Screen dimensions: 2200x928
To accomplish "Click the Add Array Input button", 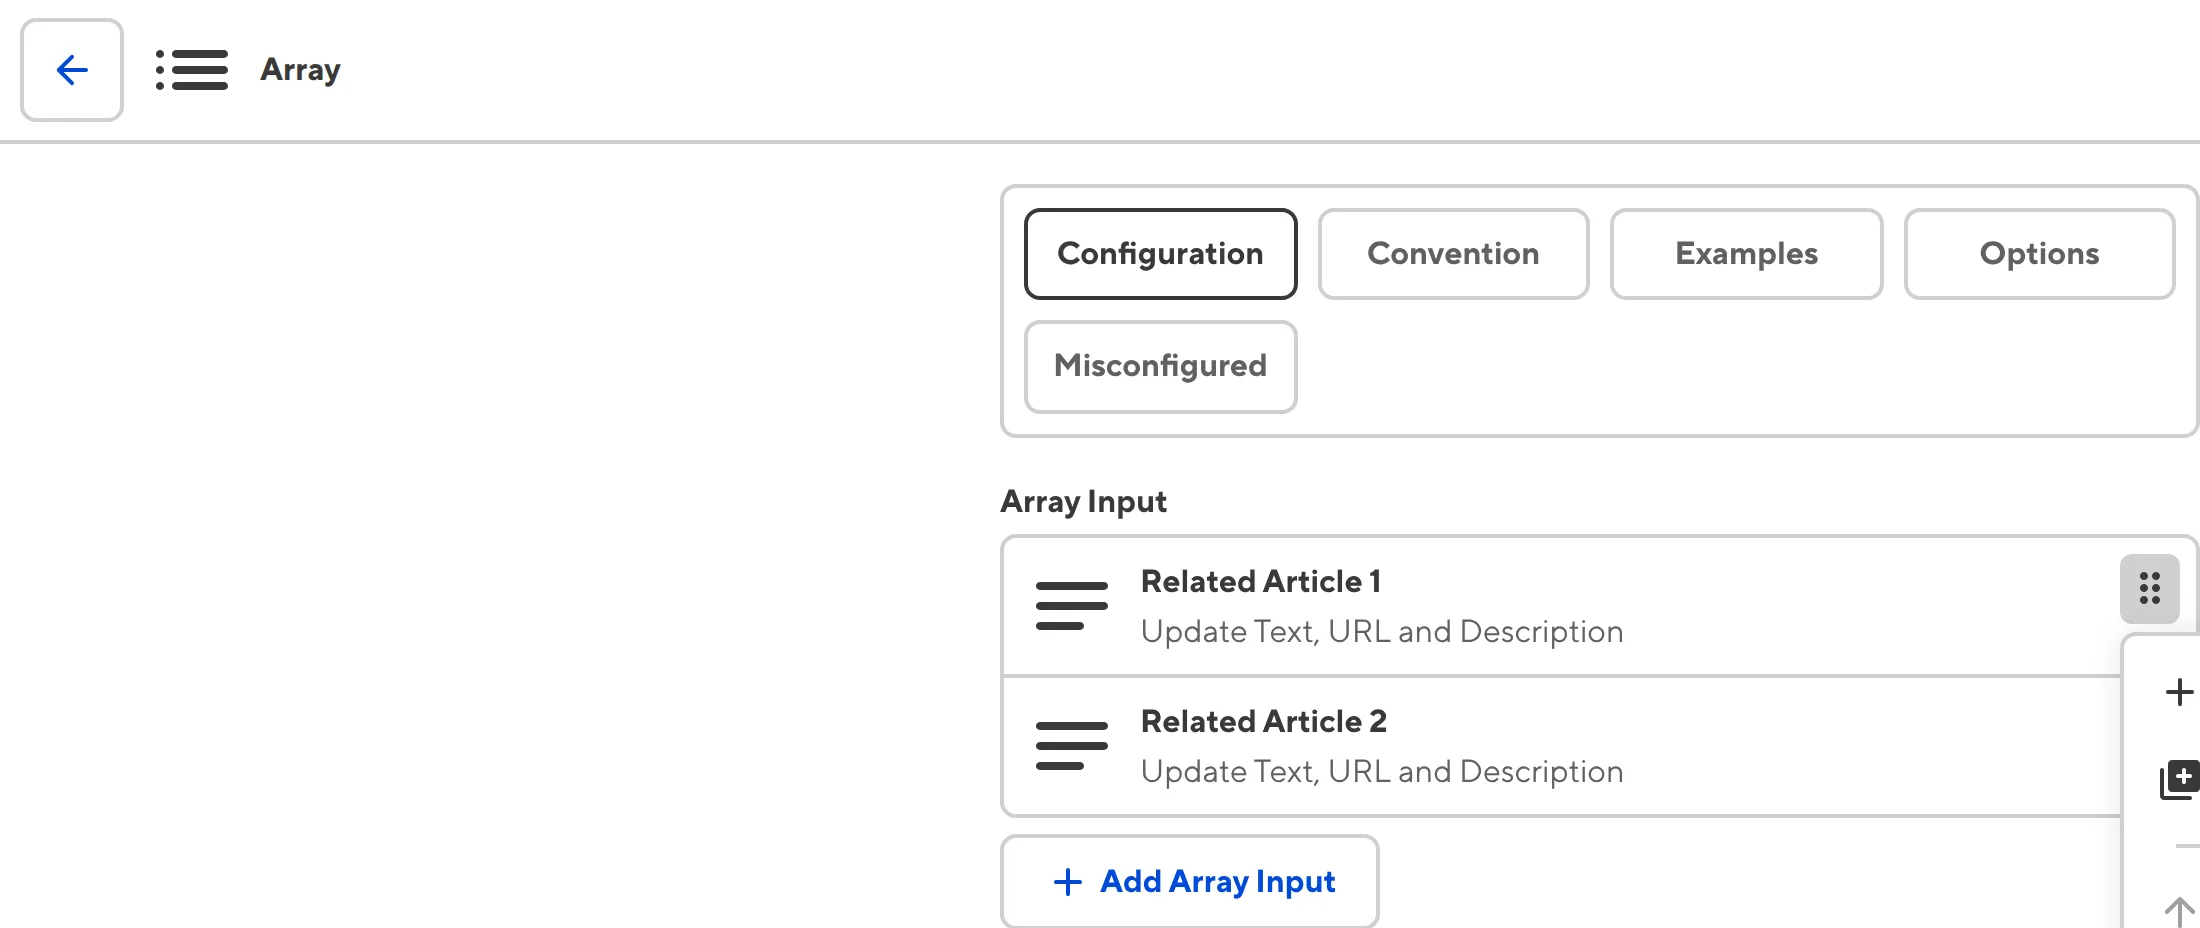I will pyautogui.click(x=1190, y=881).
